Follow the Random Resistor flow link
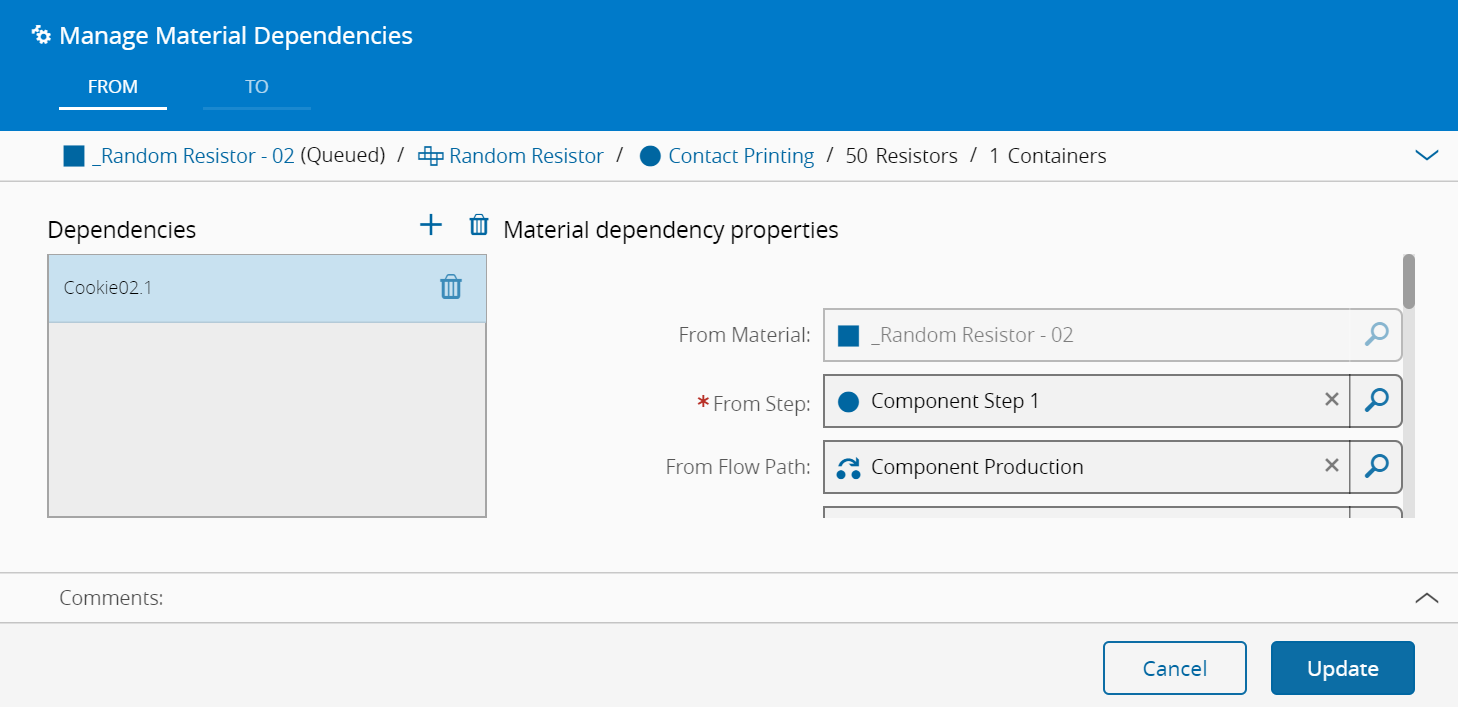This screenshot has height=707, width=1458. [526, 156]
